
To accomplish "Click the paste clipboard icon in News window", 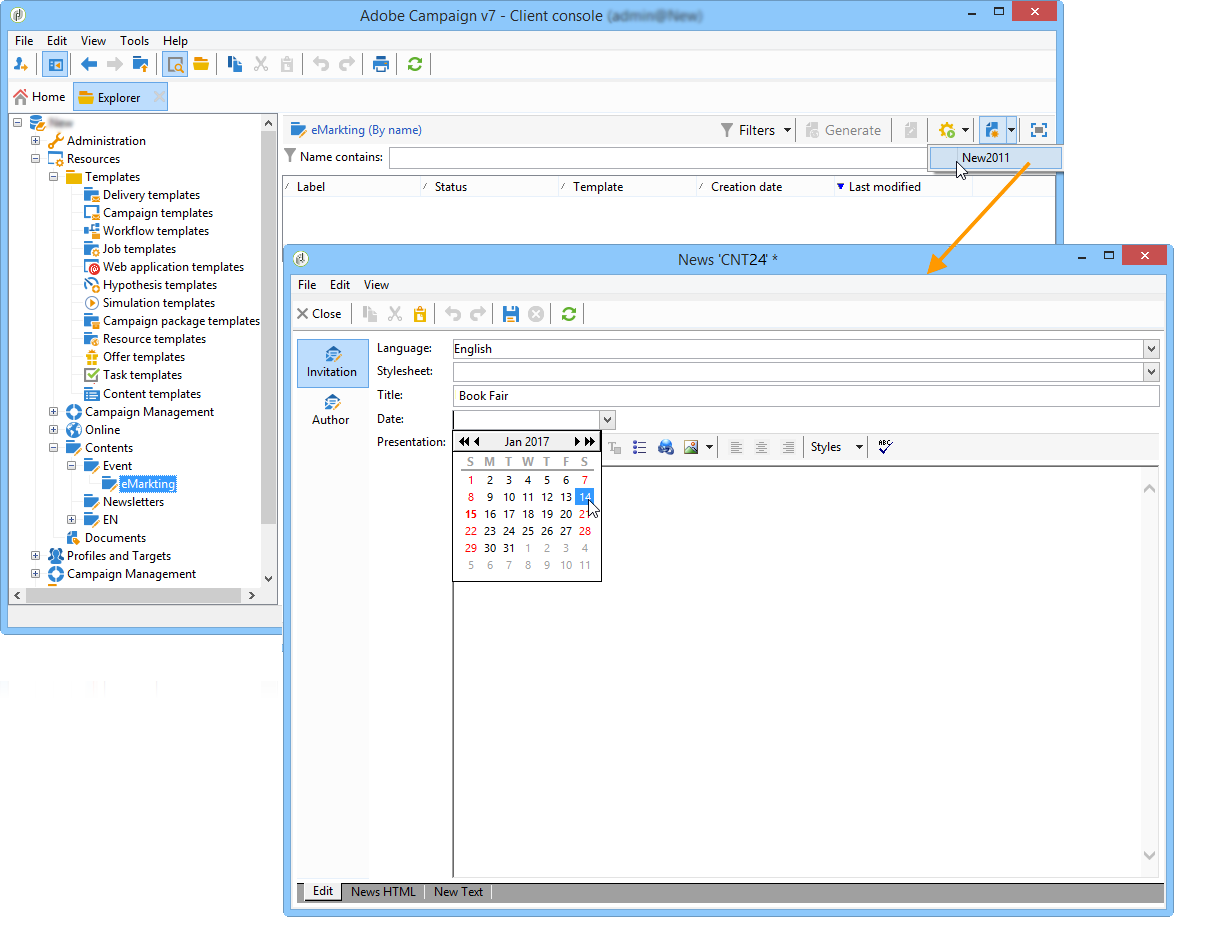I will pyautogui.click(x=420, y=314).
